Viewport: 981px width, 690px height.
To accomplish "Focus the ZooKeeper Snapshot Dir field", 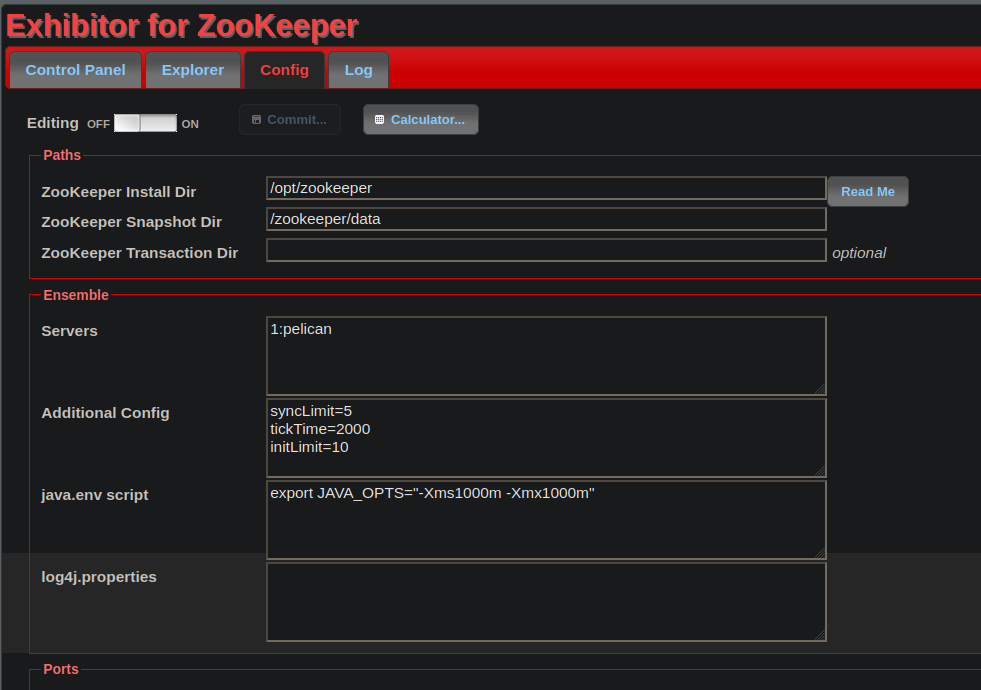I will [x=546, y=219].
